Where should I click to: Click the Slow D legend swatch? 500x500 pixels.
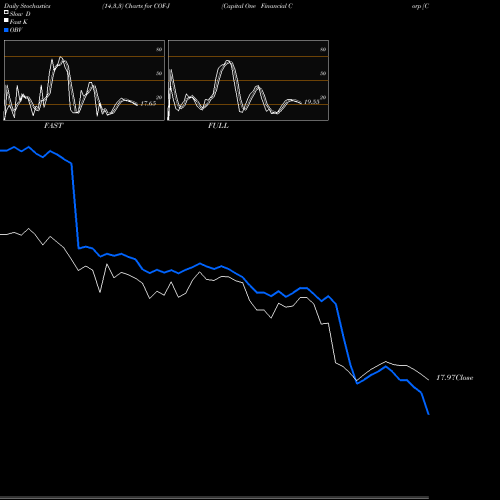coord(6,12)
